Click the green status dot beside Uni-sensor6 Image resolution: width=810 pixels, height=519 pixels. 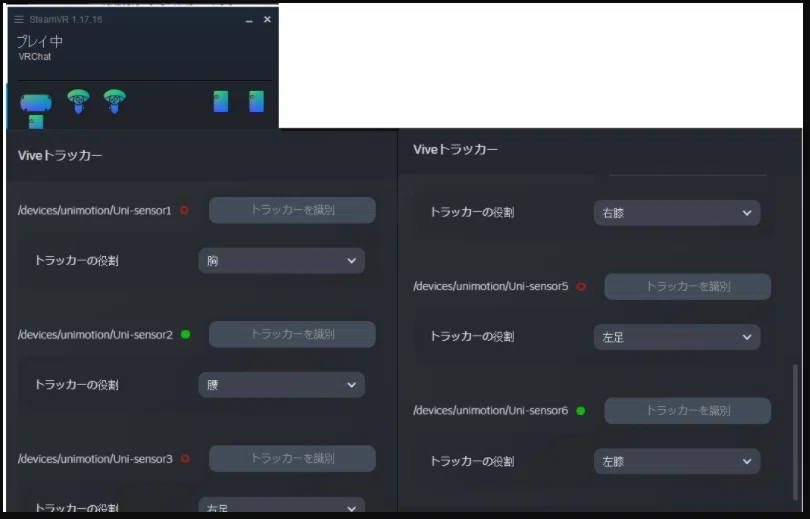581,411
